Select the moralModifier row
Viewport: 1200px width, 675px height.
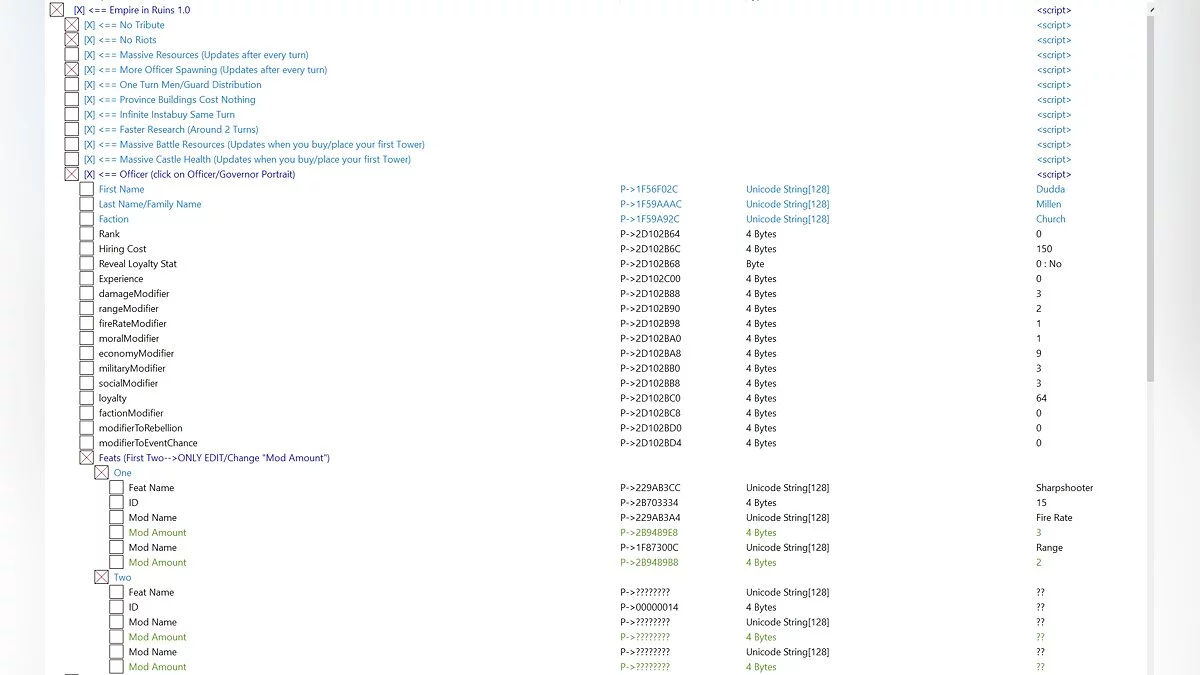129,338
